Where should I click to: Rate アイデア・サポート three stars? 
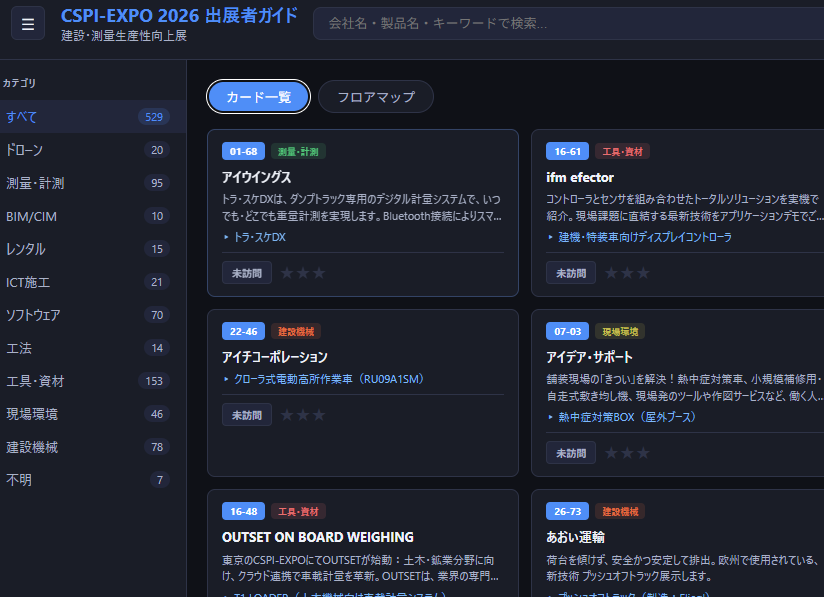point(643,453)
